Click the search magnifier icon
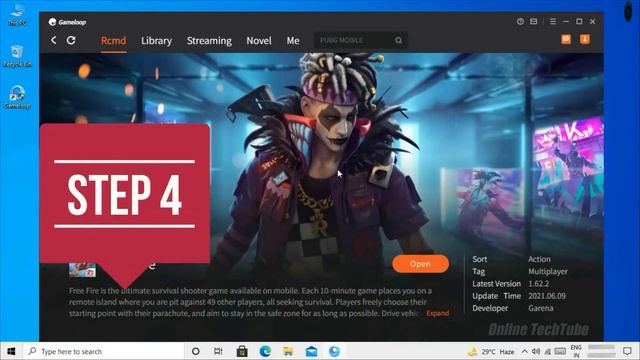Image resolution: width=640 pixels, height=360 pixels. pyautogui.click(x=398, y=40)
